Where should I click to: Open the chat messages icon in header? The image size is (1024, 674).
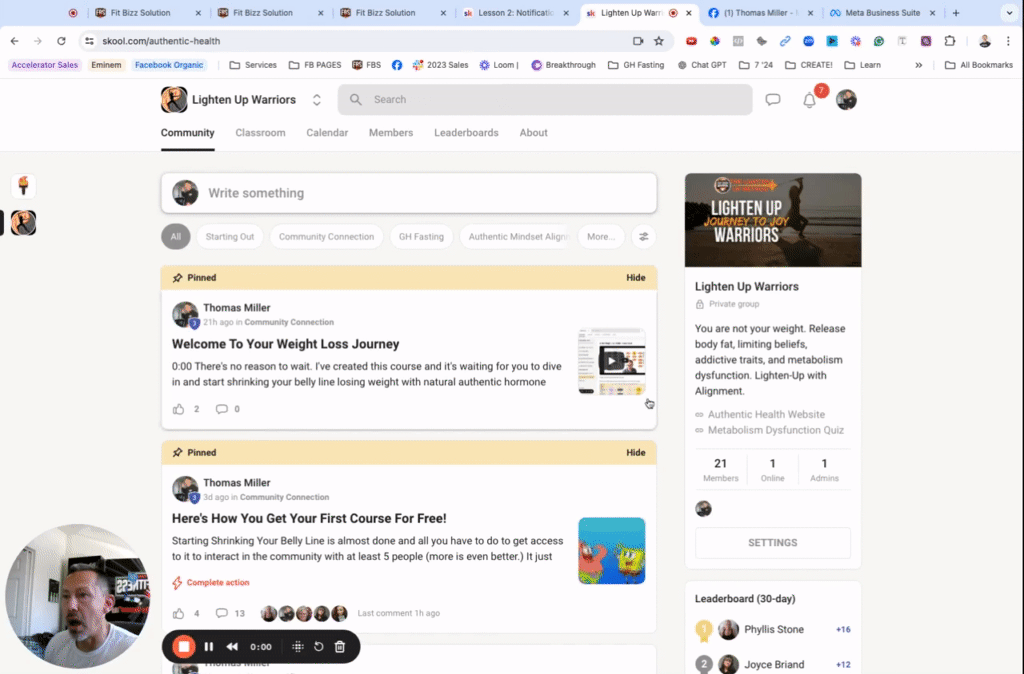click(x=773, y=100)
